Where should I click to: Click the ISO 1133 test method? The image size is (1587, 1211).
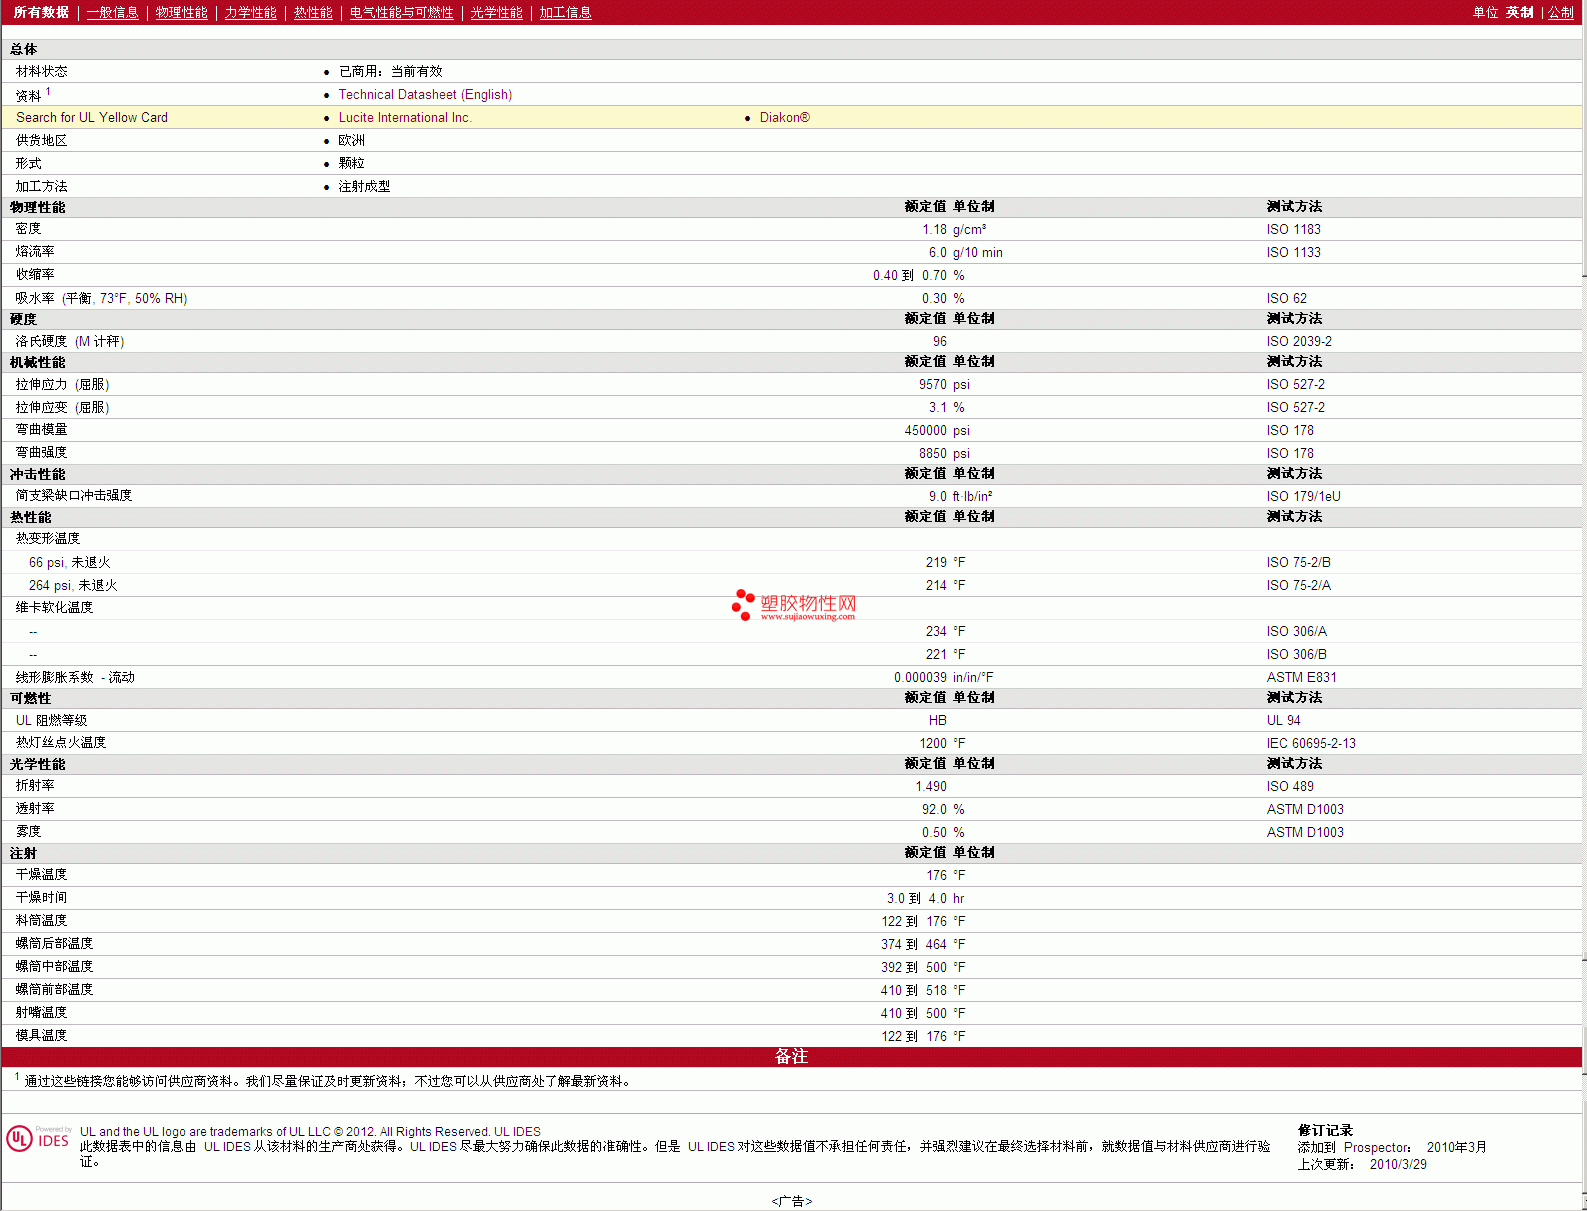coord(1293,253)
